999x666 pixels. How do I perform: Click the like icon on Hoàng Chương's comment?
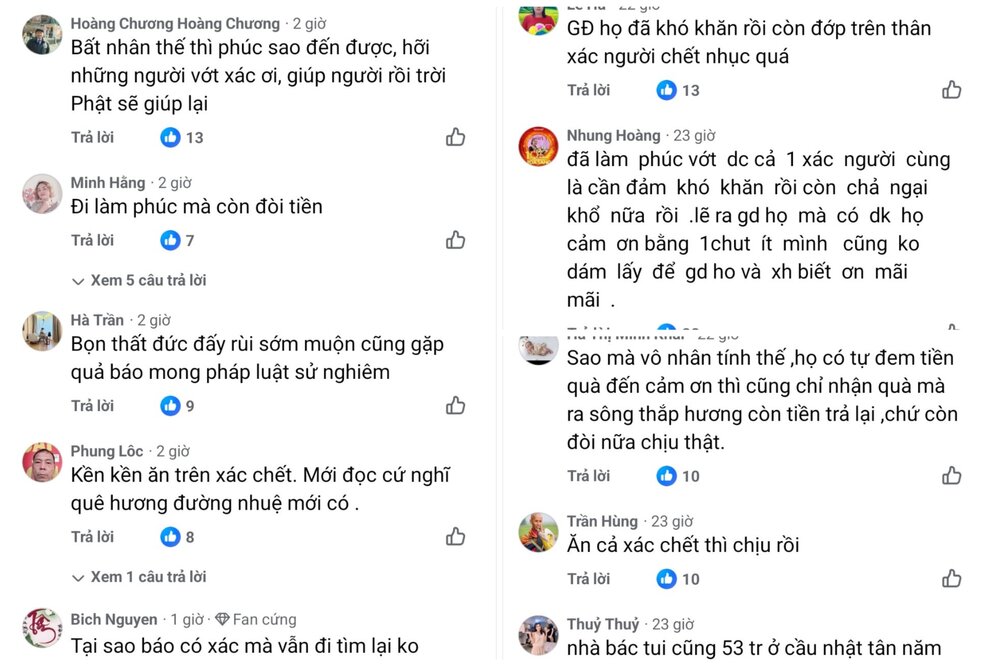point(456,138)
